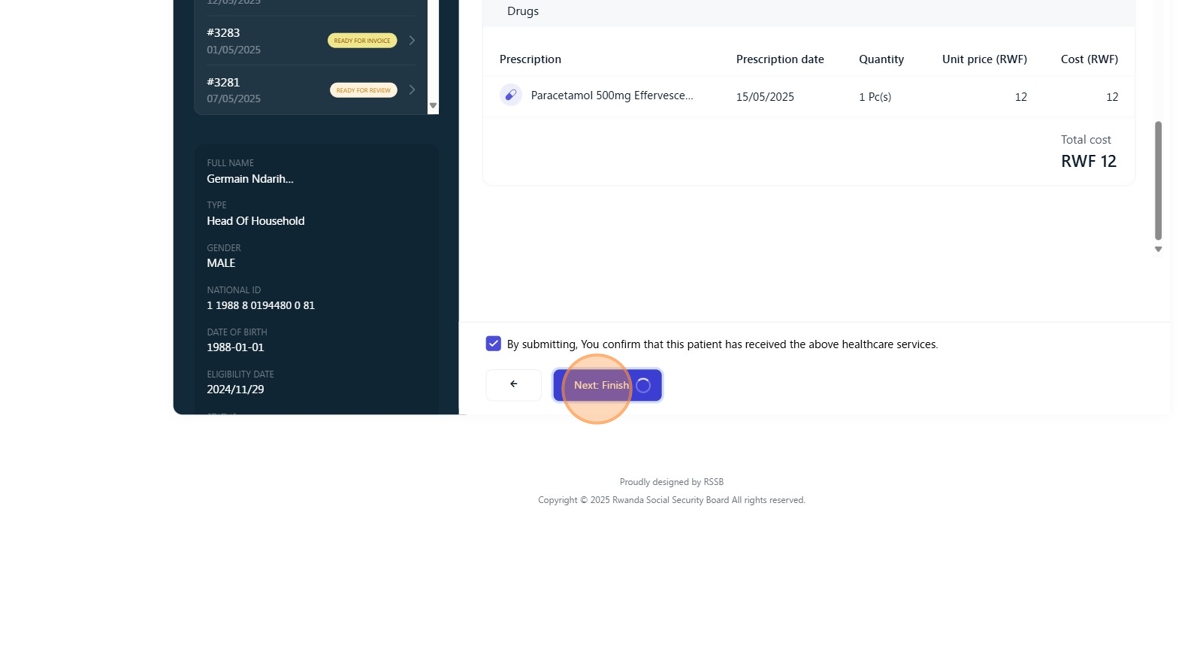The image size is (1200, 670).
Task: Click the visit list scroll down arrow
Action: (x=433, y=105)
